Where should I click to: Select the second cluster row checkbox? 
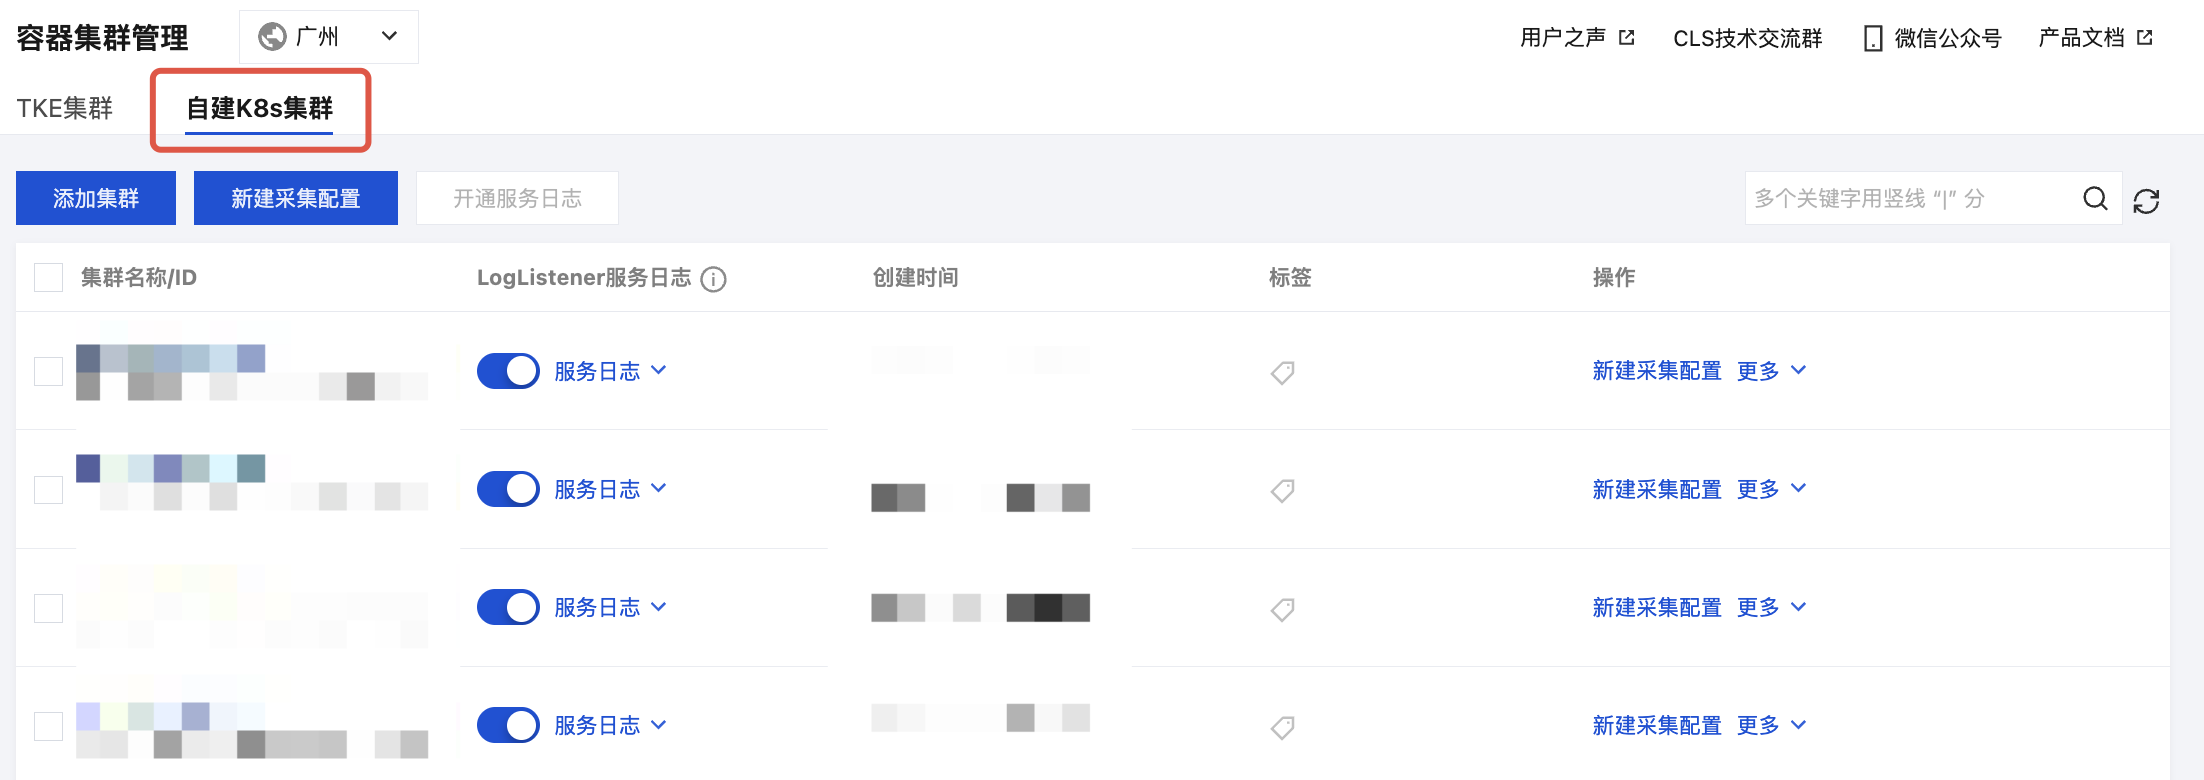(49, 490)
